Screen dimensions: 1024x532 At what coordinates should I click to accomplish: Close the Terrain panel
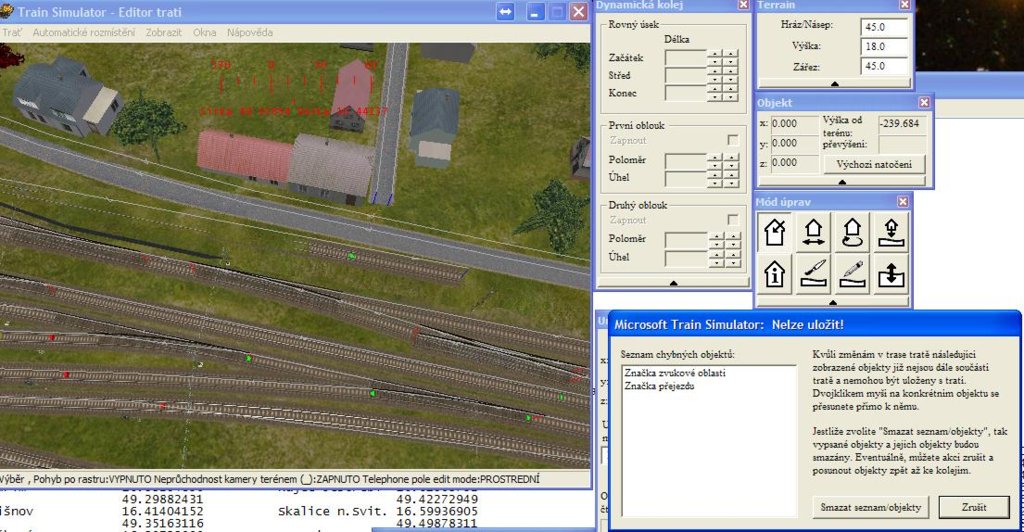(904, 5)
